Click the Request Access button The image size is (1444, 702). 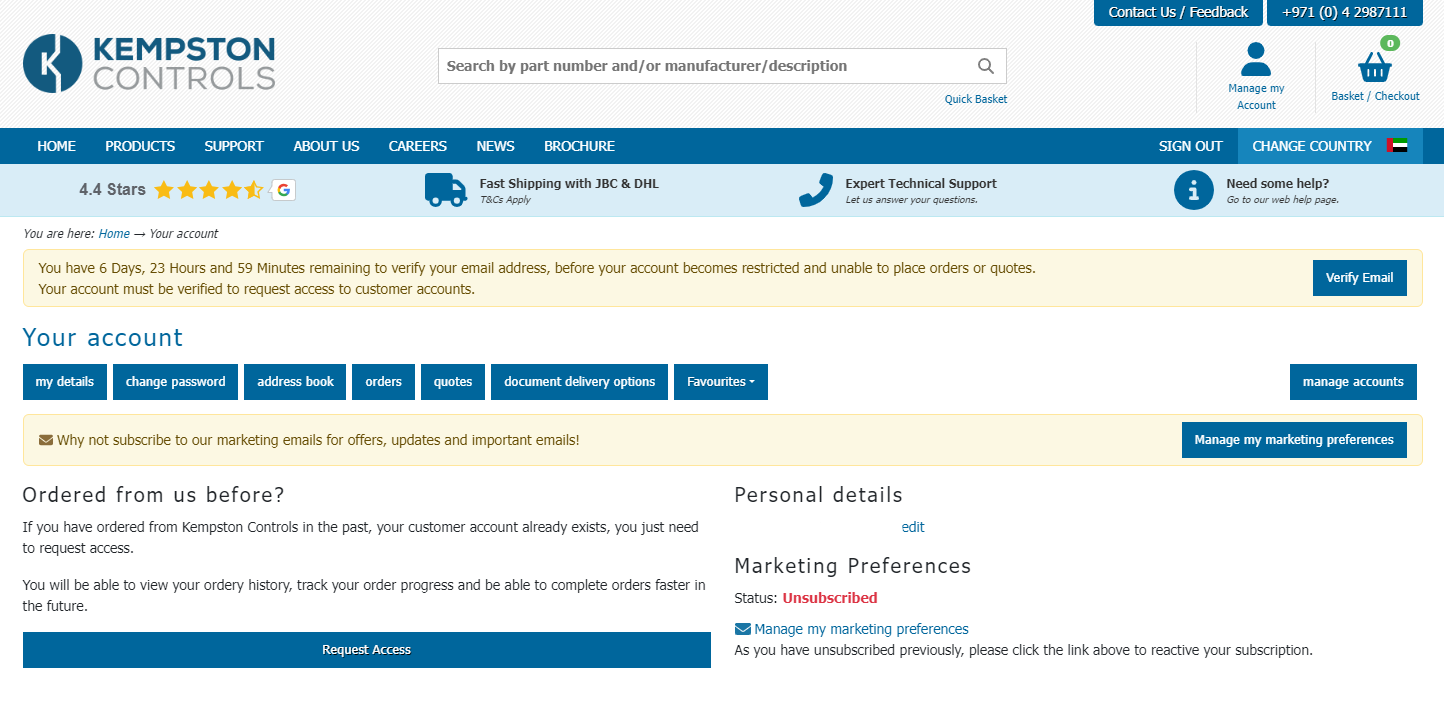click(367, 650)
